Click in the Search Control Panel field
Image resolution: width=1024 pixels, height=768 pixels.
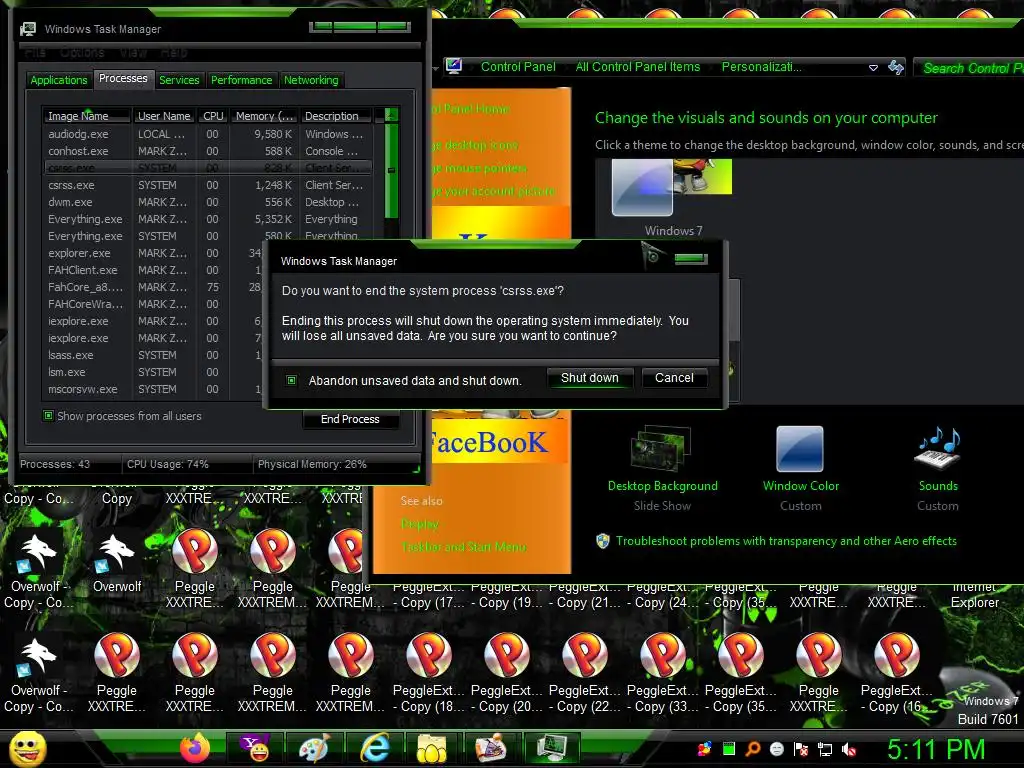click(970, 68)
